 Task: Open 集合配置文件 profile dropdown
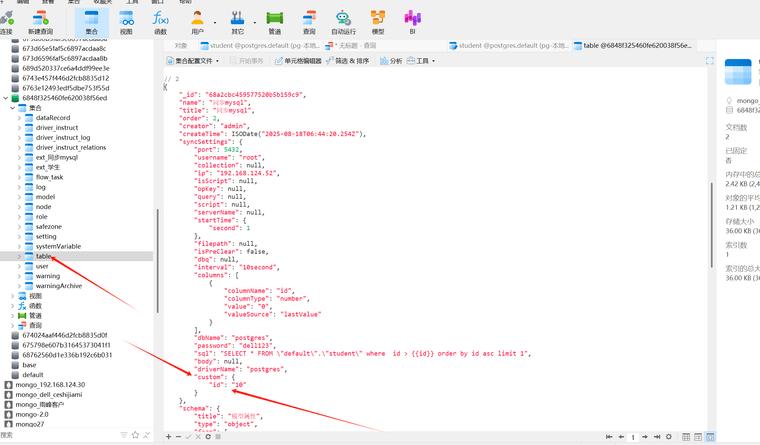pyautogui.click(x=193, y=61)
